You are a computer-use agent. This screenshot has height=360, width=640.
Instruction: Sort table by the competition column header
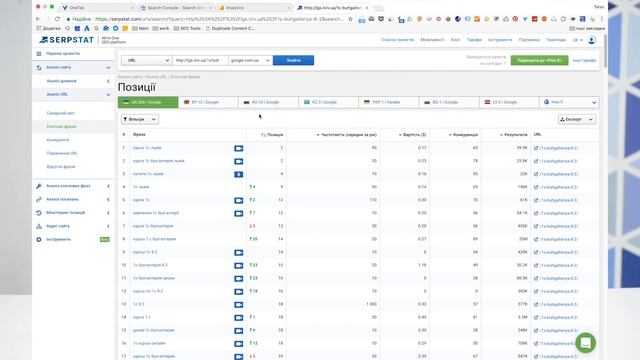pyautogui.click(x=463, y=135)
